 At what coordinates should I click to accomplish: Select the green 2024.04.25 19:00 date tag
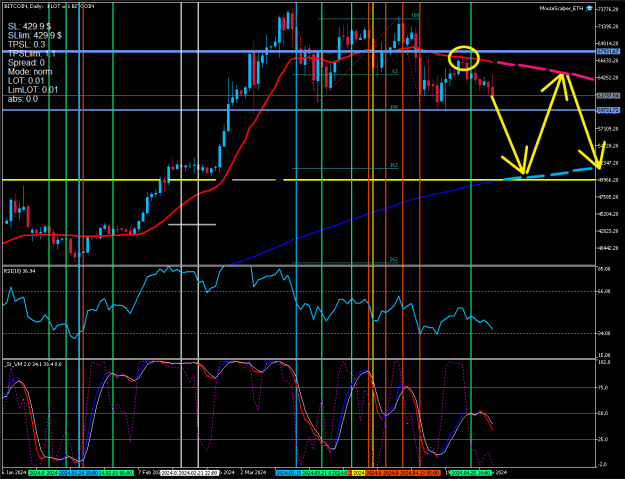tap(471, 473)
